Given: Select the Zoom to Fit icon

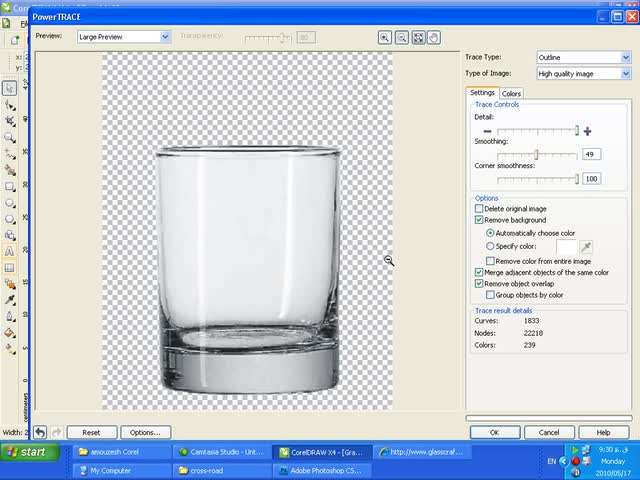Looking at the screenshot, I should (x=418, y=38).
